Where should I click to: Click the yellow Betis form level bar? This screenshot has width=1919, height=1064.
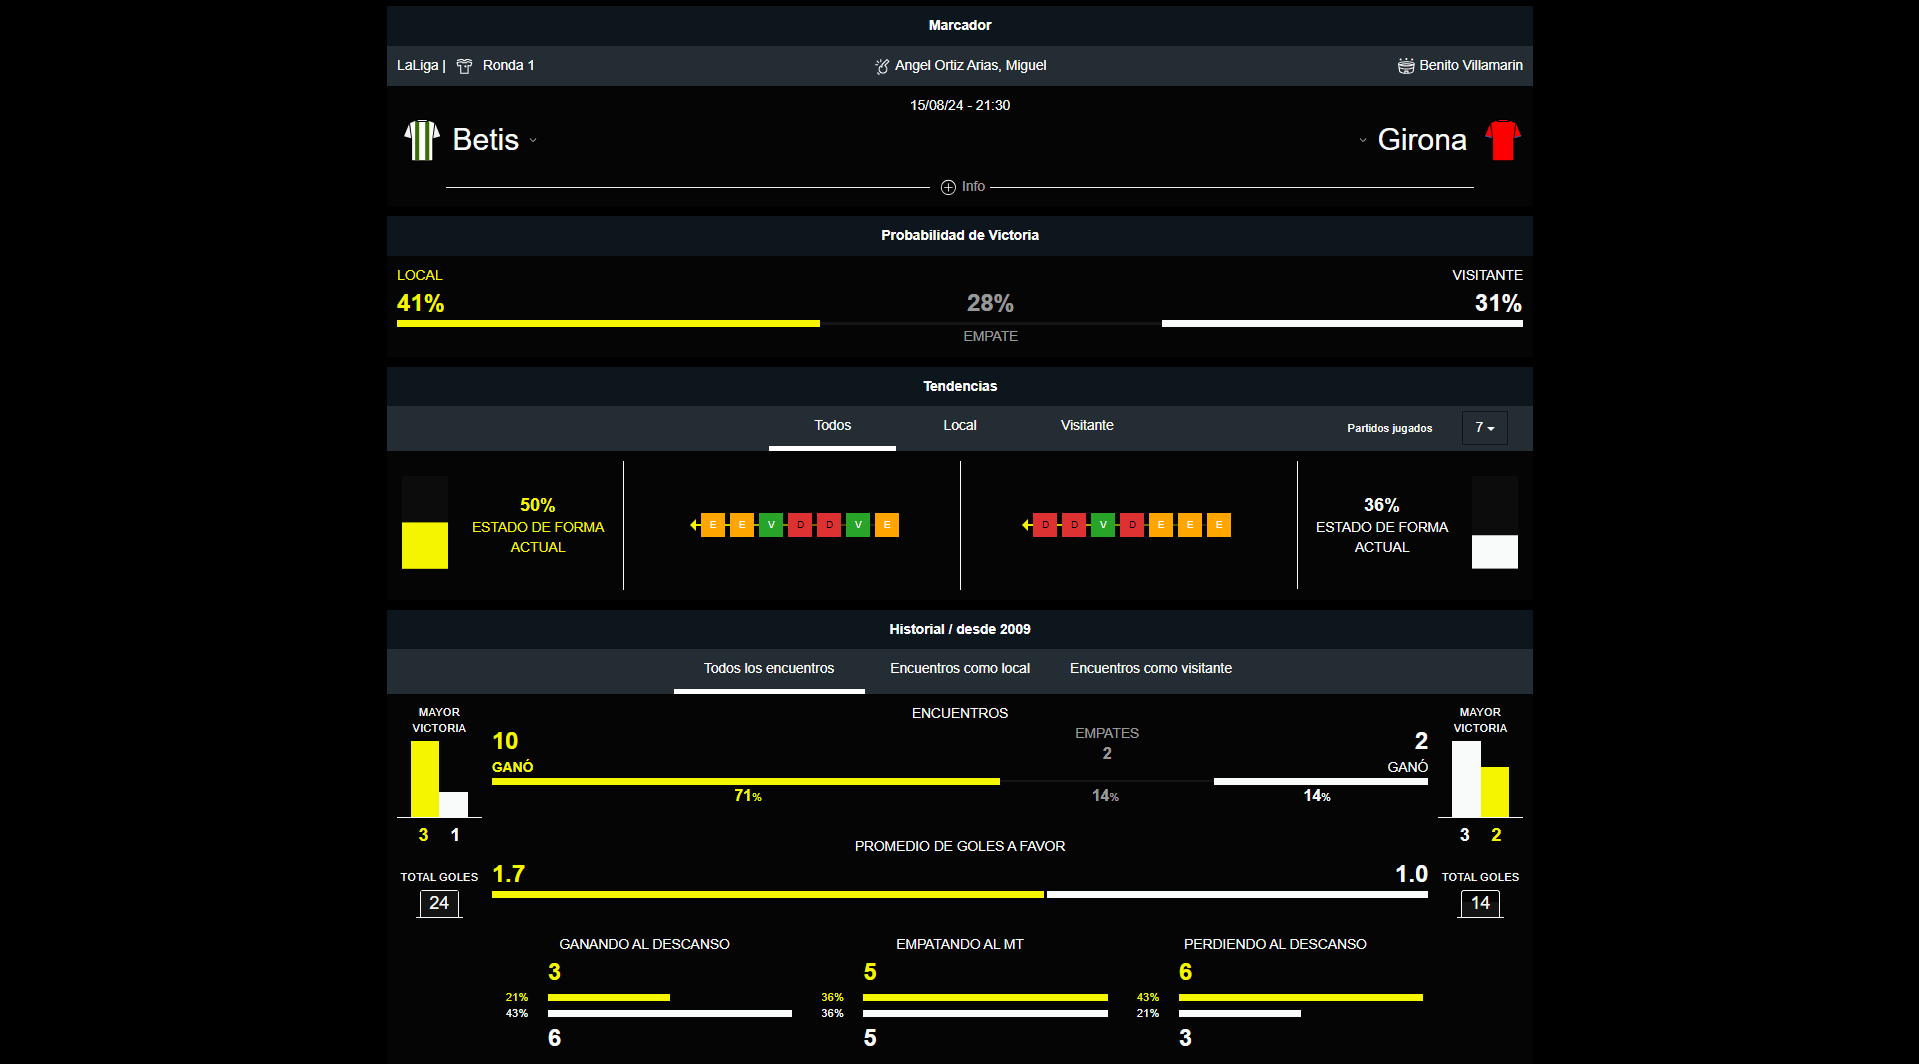point(425,545)
